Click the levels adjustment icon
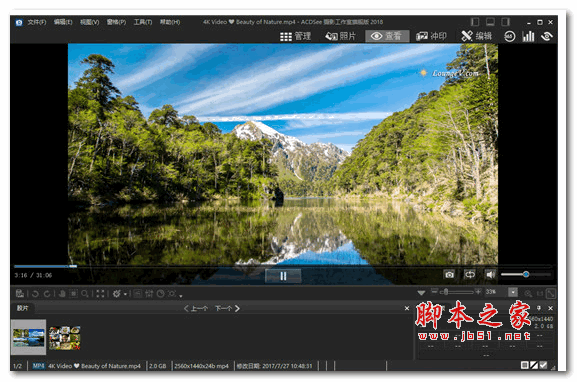The height and width of the screenshot is (382, 577). point(149,294)
